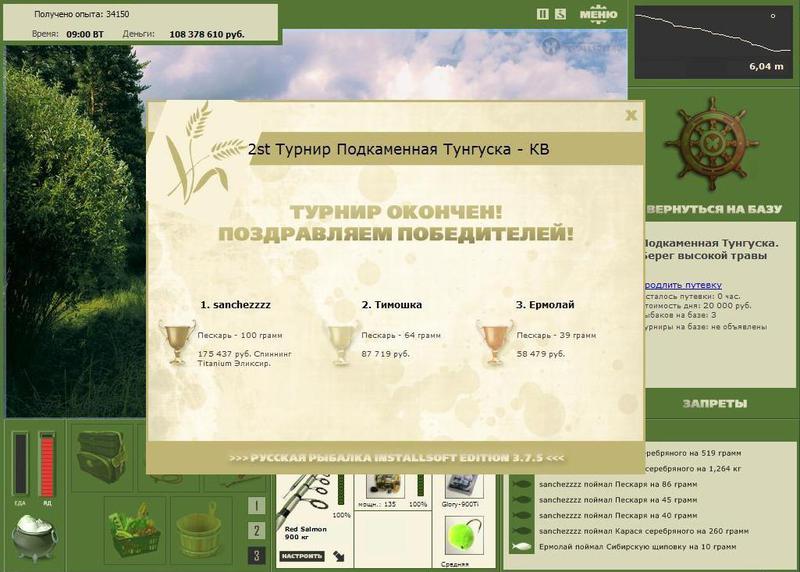Viewport: 800px width, 572px height.
Task: Close the tournament results dialog
Action: (x=631, y=115)
